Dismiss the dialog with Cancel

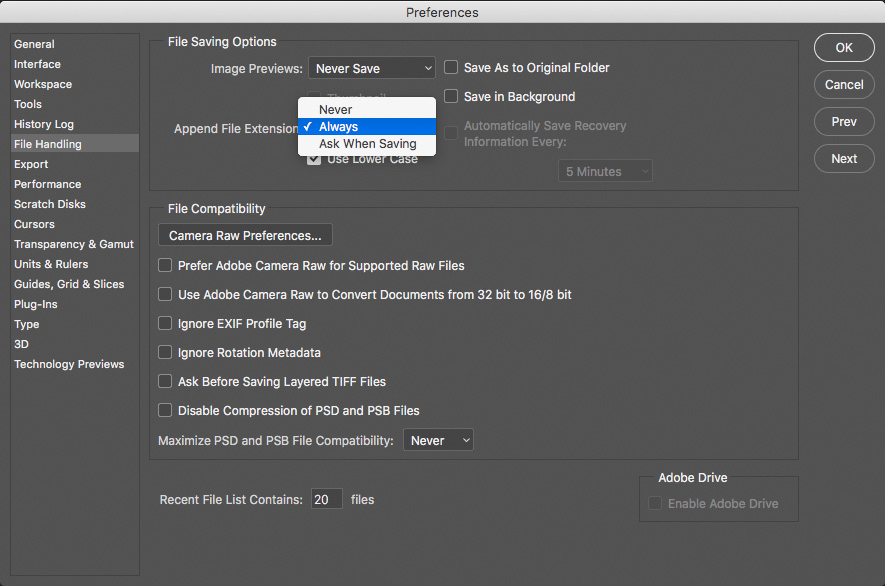842,84
